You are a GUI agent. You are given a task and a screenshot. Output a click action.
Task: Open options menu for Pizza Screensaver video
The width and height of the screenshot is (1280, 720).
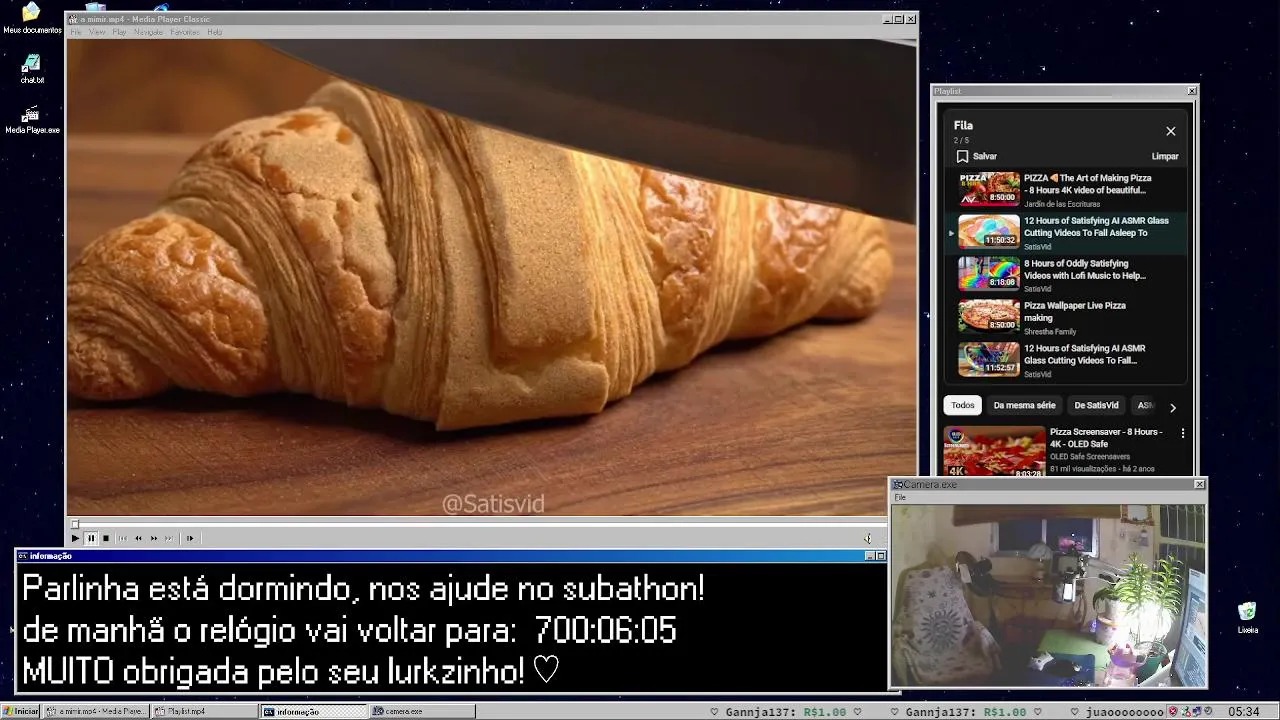1183,434
